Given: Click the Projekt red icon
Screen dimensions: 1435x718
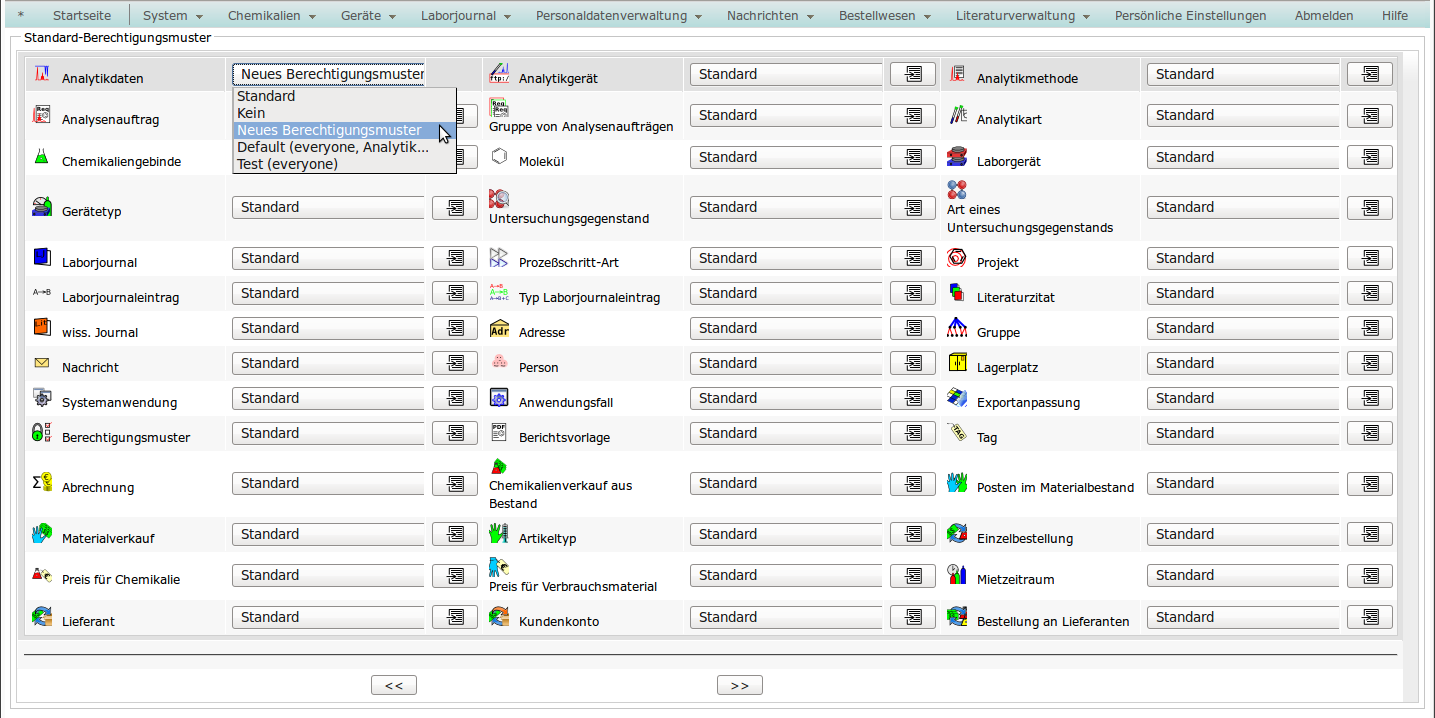Looking at the screenshot, I should coord(957,258).
